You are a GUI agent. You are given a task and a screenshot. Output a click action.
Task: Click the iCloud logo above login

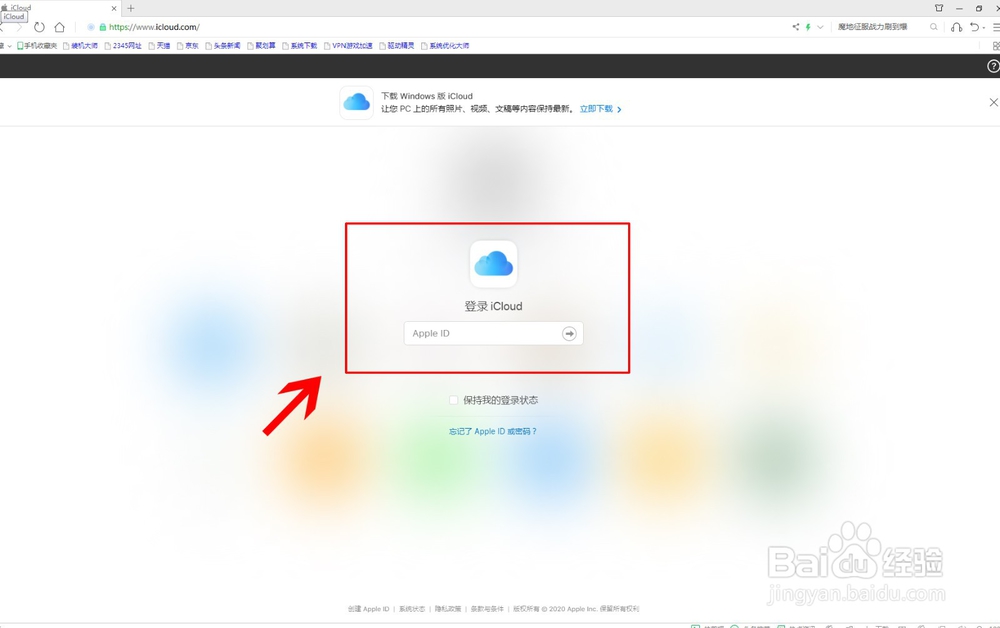coord(494,264)
